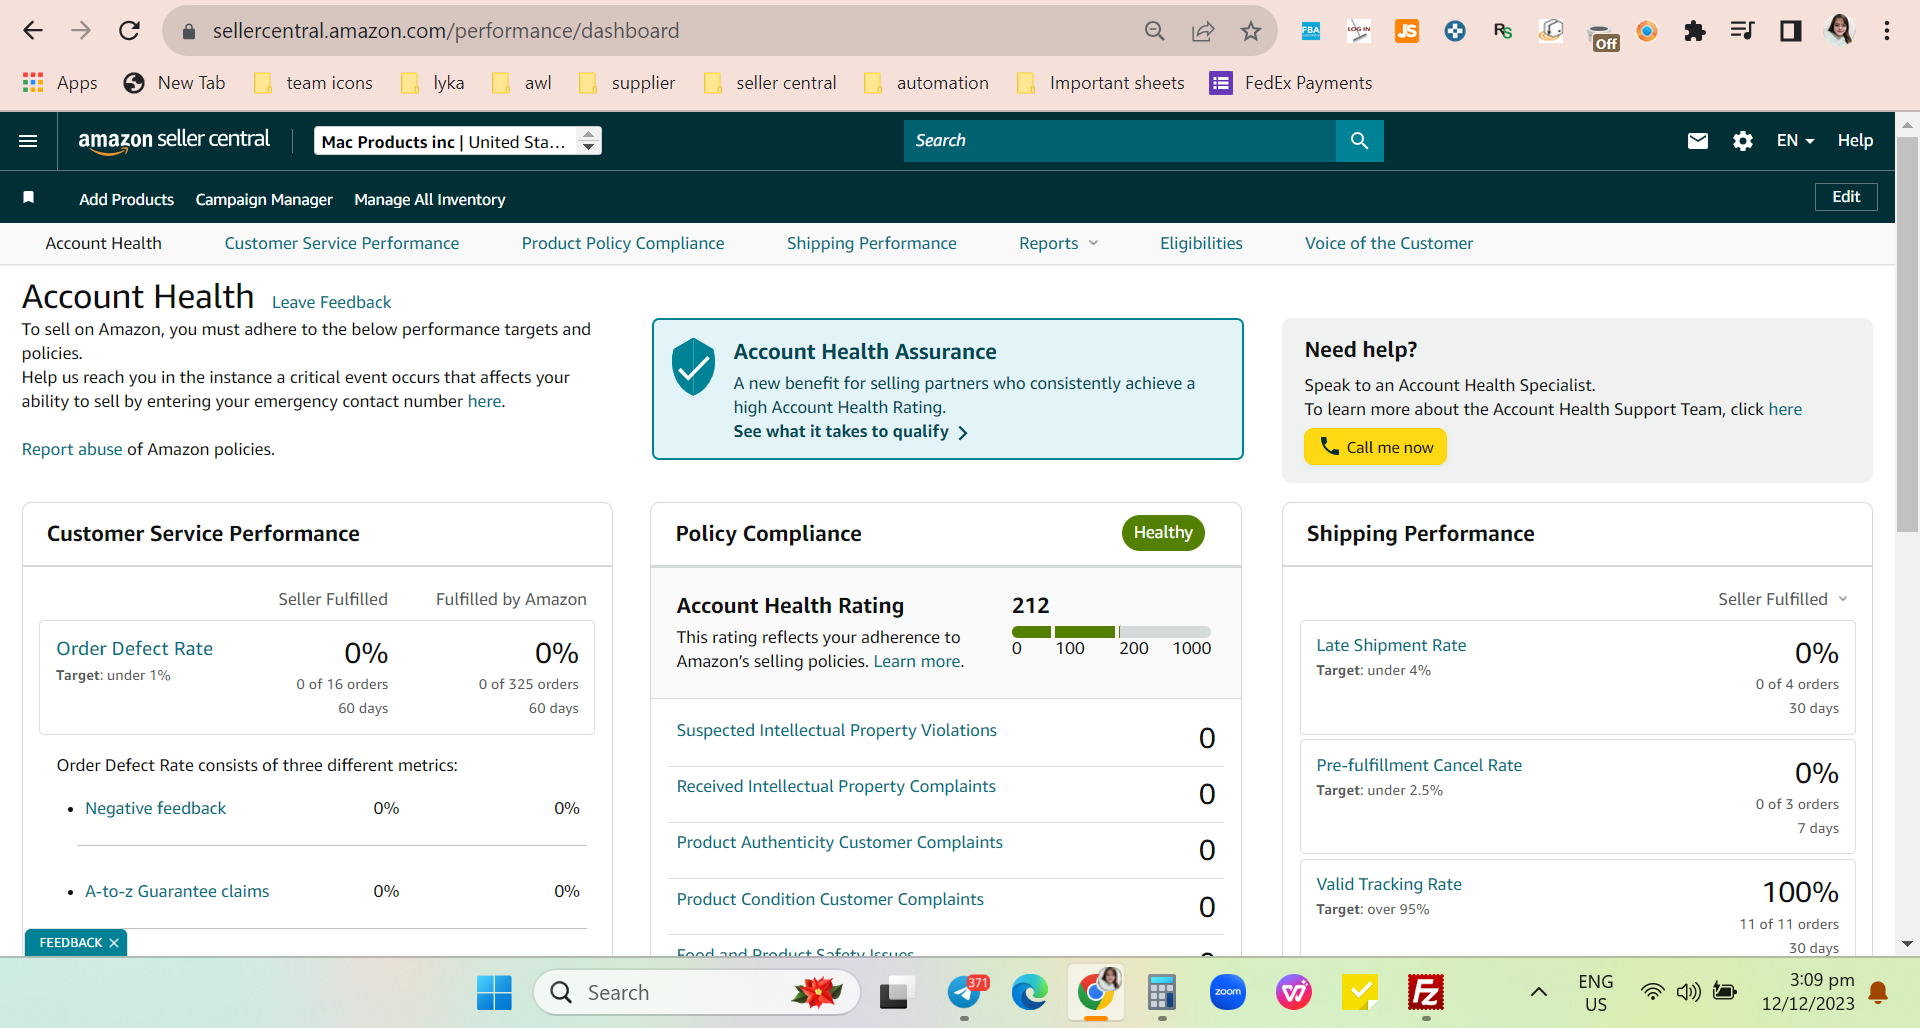Open the Help link in the header
This screenshot has width=1920, height=1028.
tap(1855, 141)
